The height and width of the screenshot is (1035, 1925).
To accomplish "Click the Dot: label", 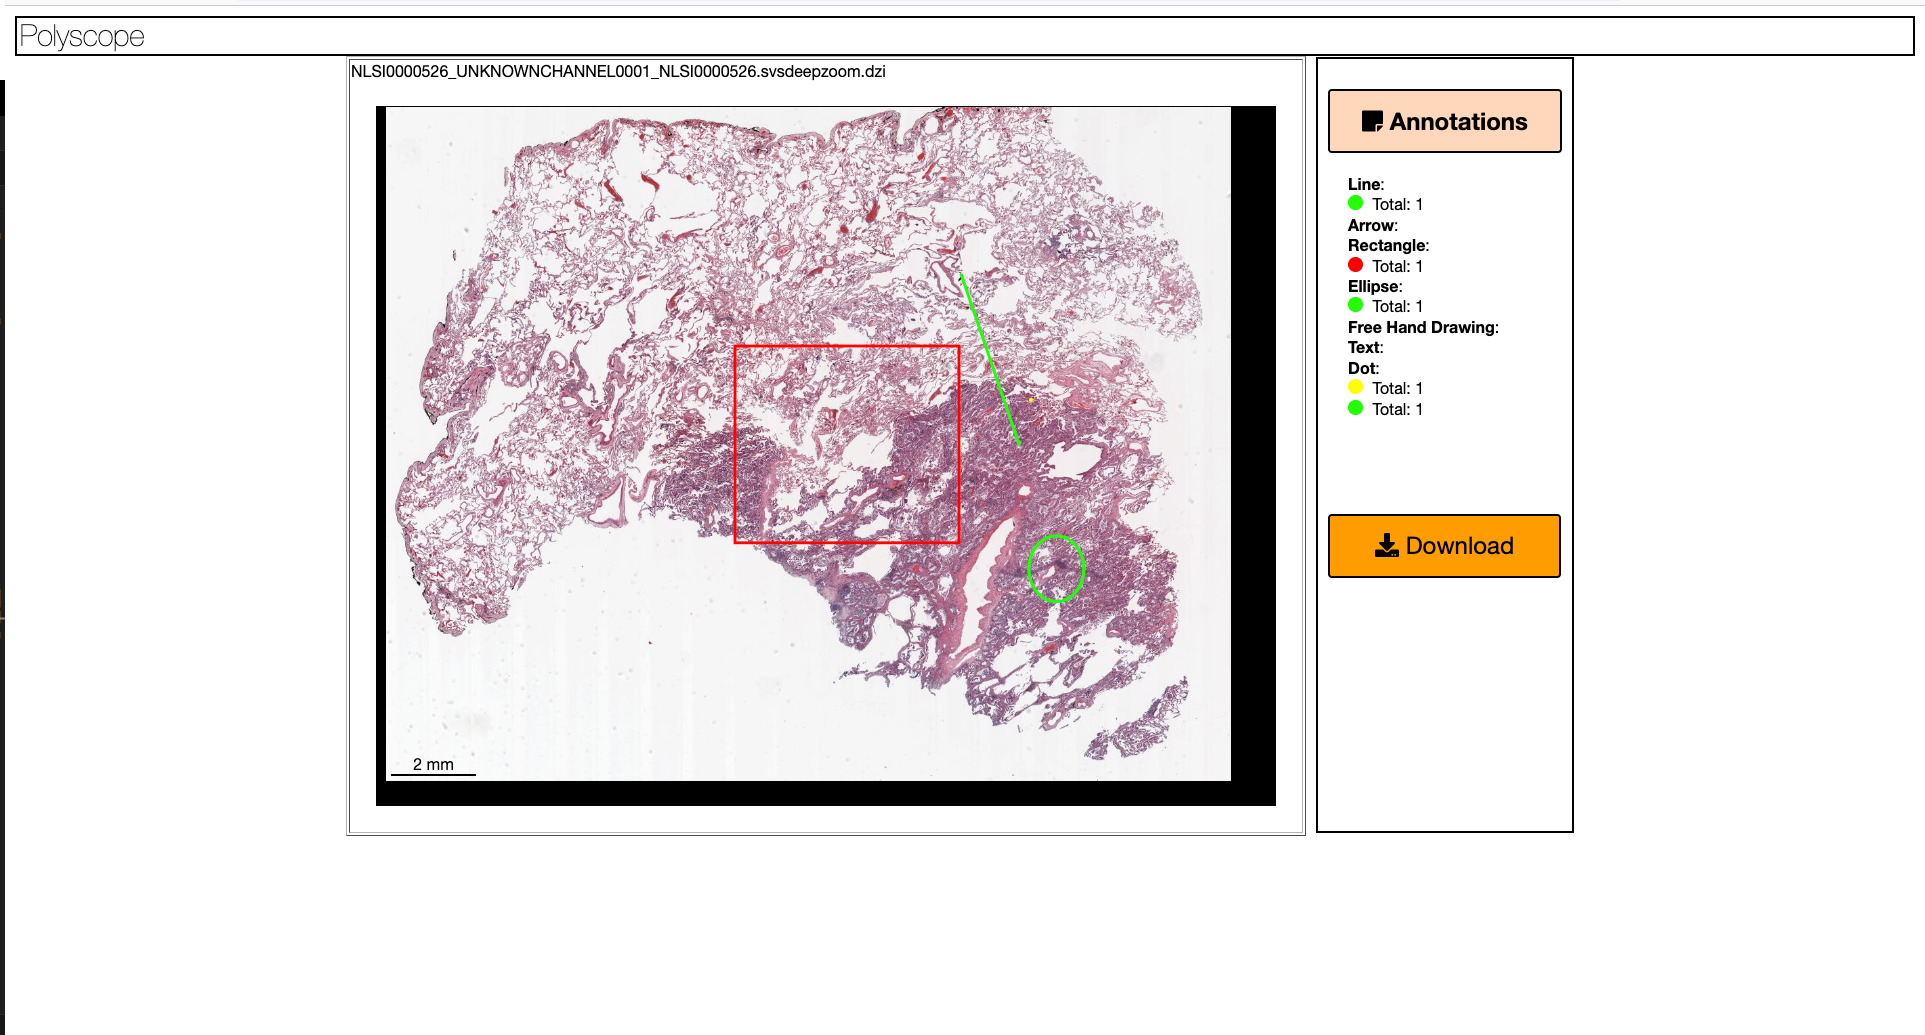I will [1364, 368].
